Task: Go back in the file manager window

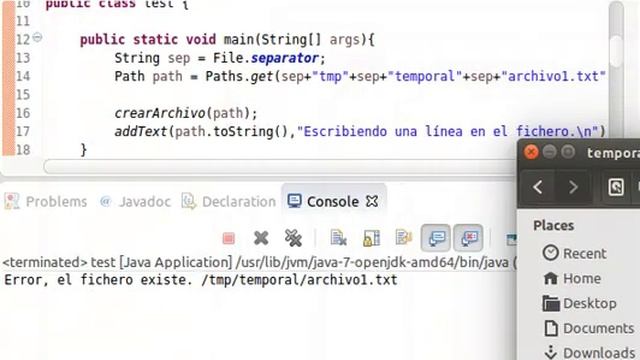Action: click(538, 187)
